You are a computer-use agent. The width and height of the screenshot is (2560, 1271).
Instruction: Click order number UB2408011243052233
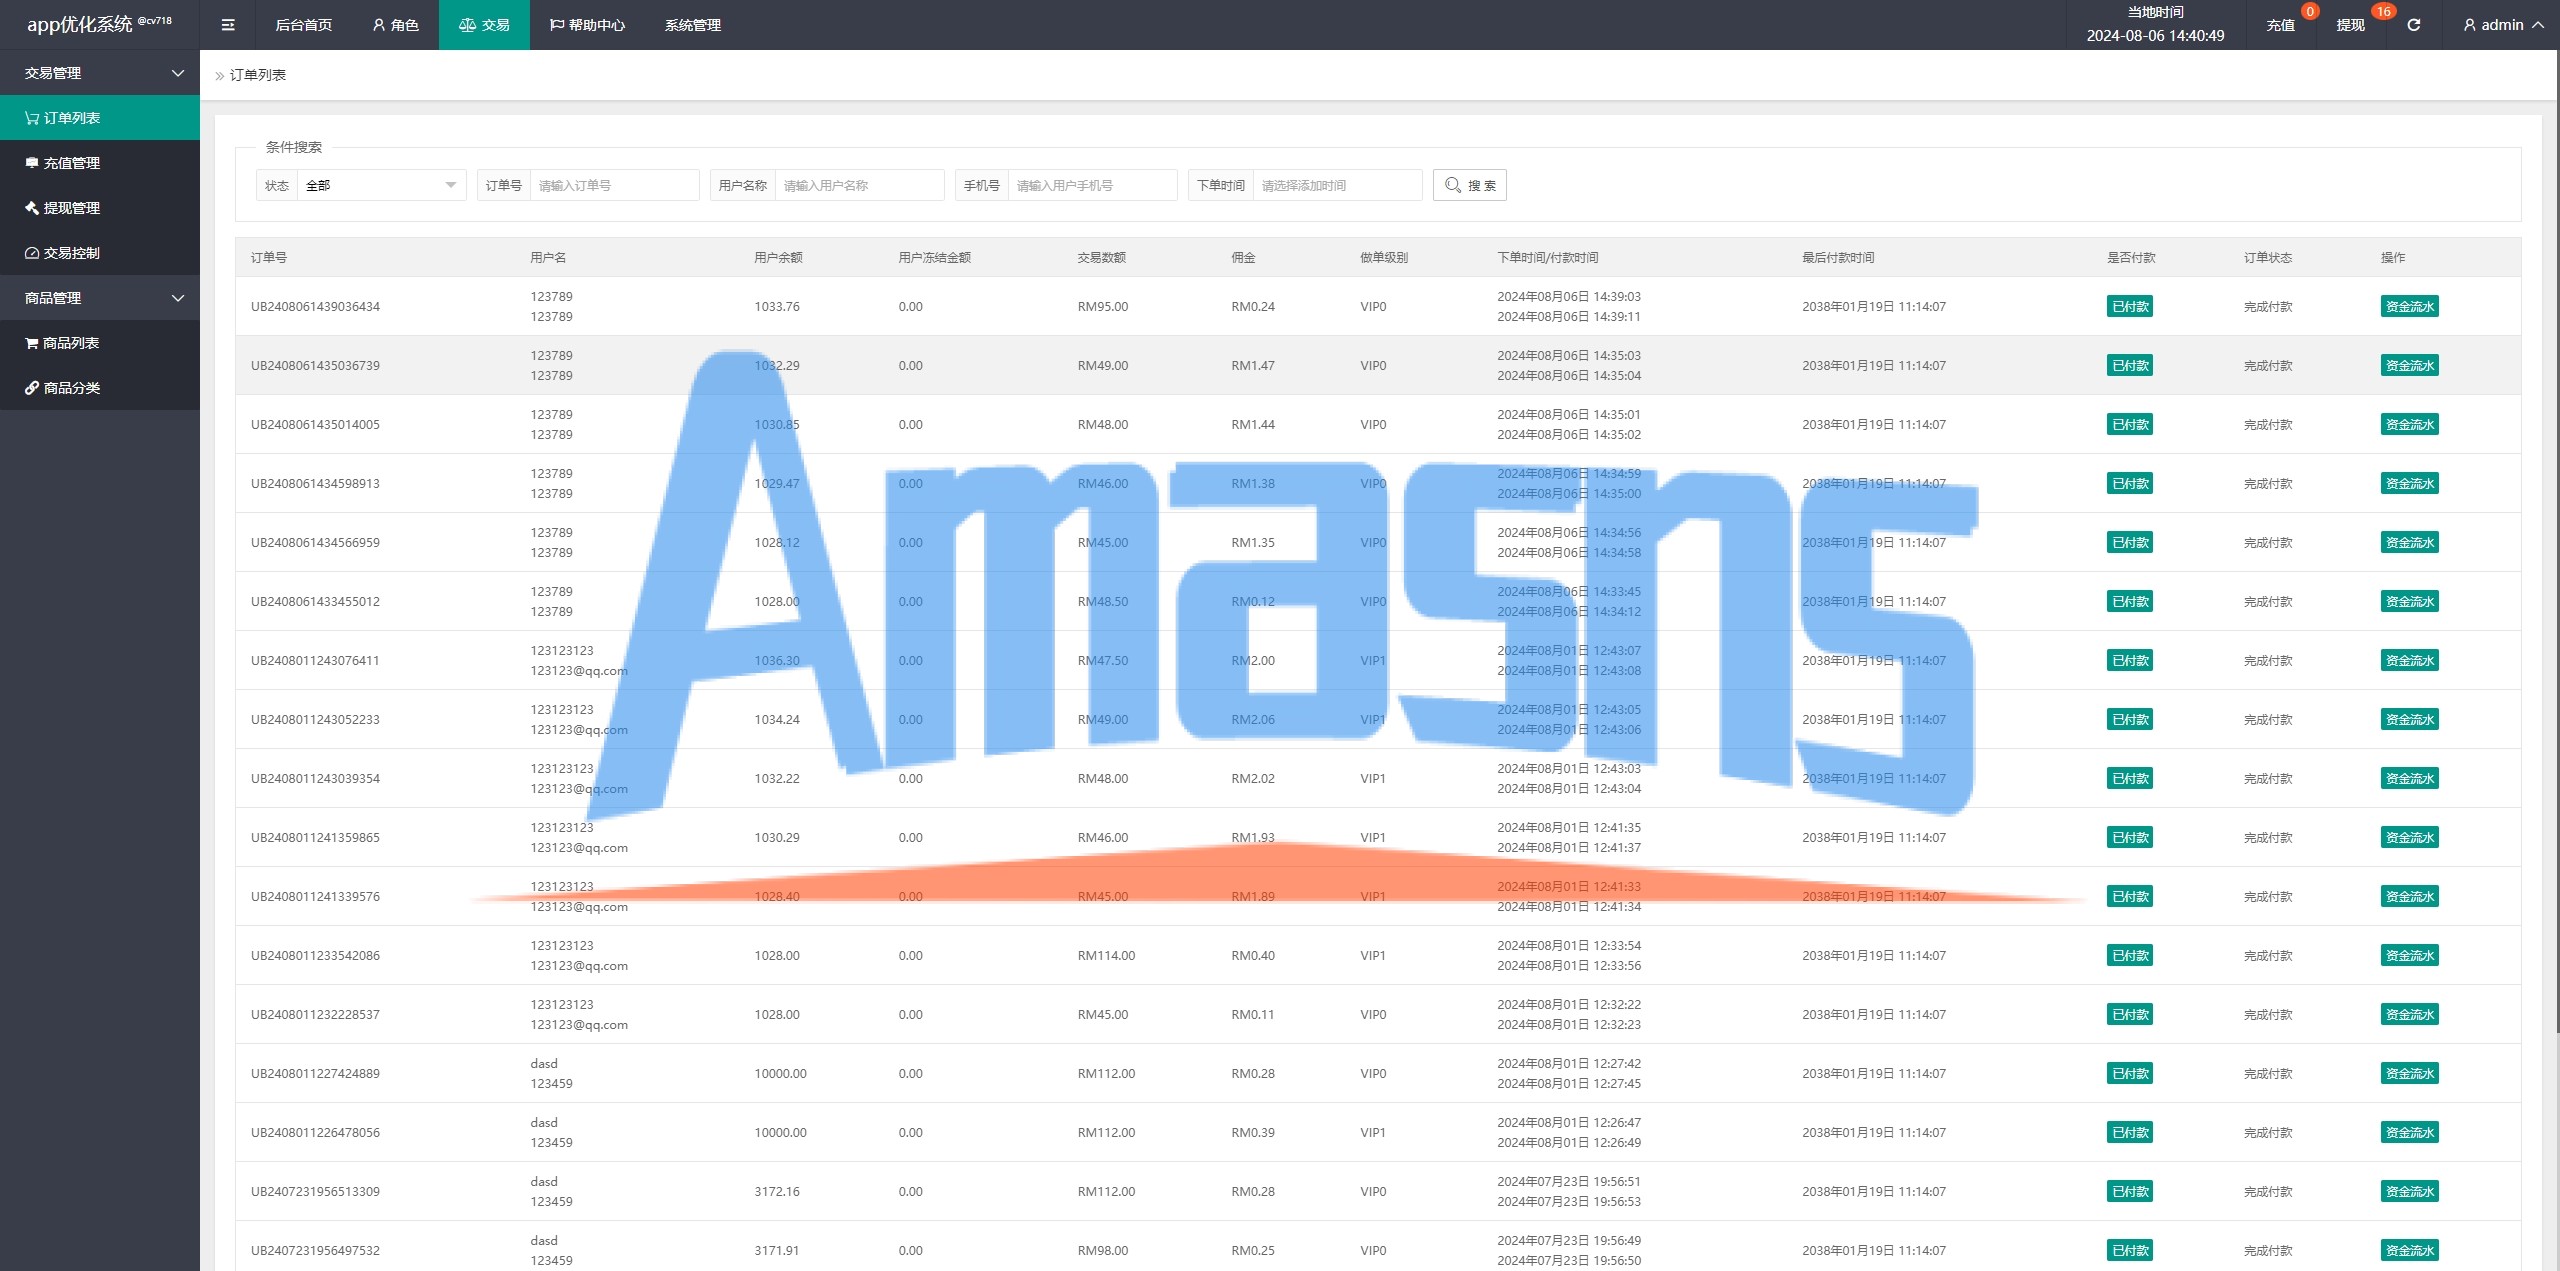pyautogui.click(x=315, y=719)
